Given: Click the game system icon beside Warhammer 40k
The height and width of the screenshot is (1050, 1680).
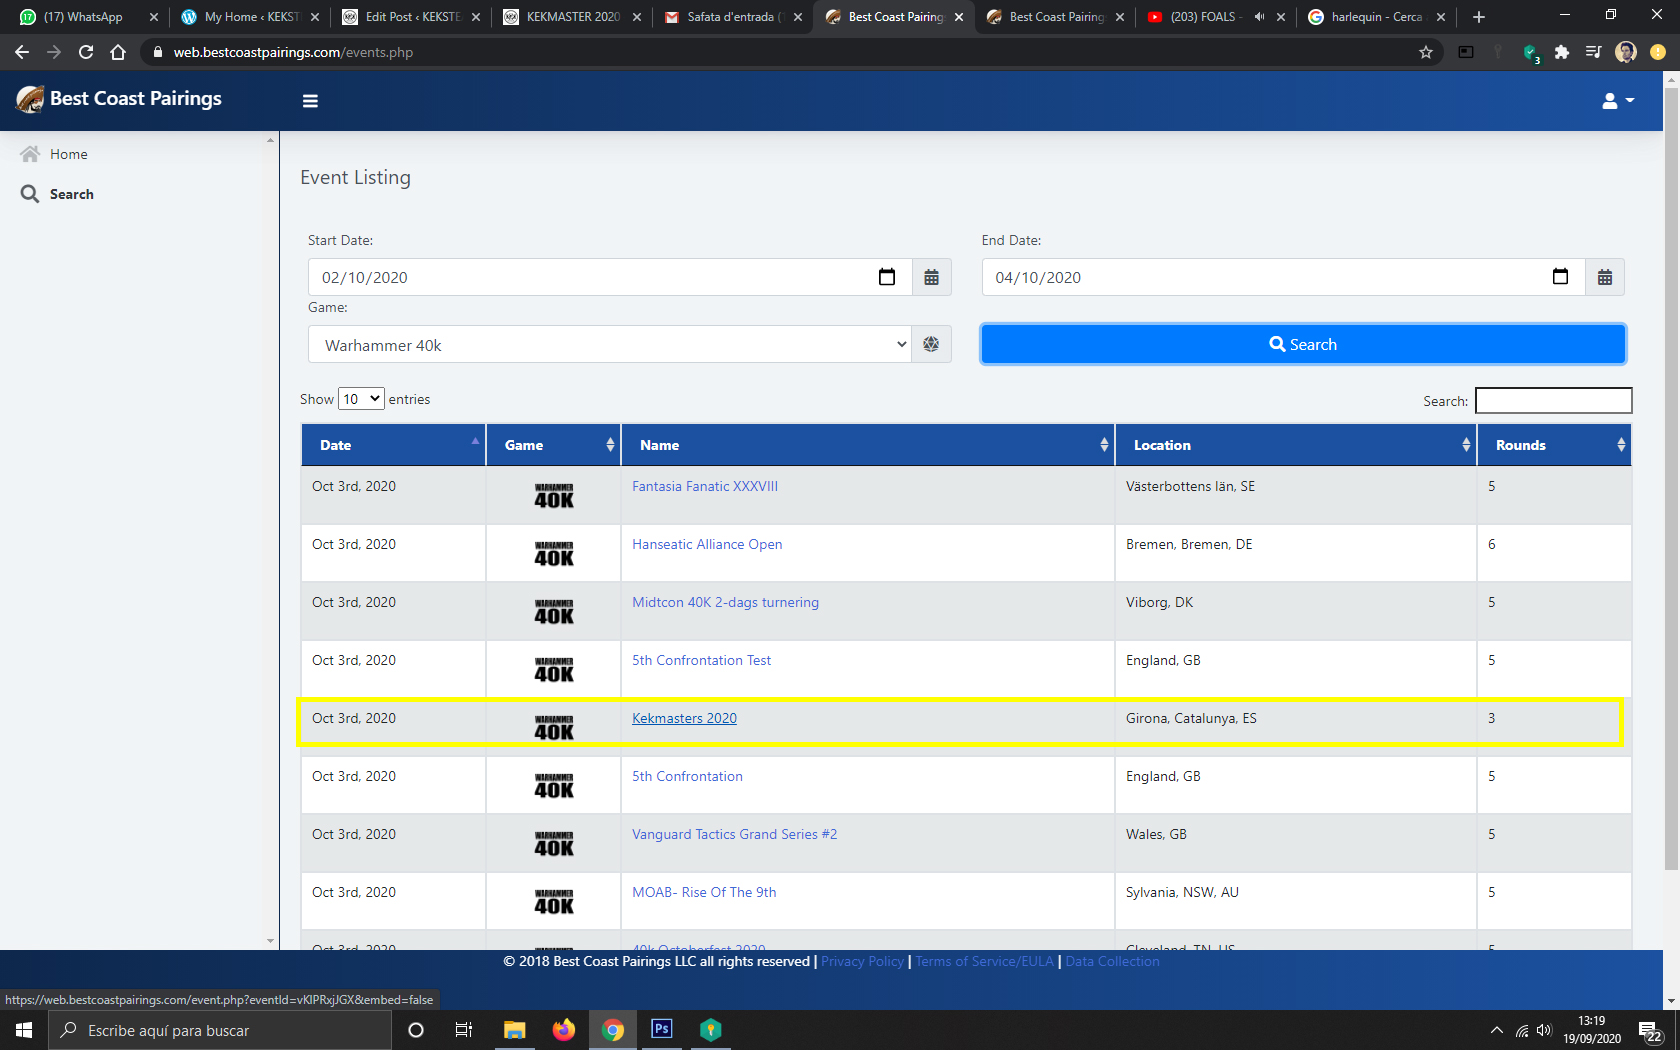Looking at the screenshot, I should [x=931, y=345].
